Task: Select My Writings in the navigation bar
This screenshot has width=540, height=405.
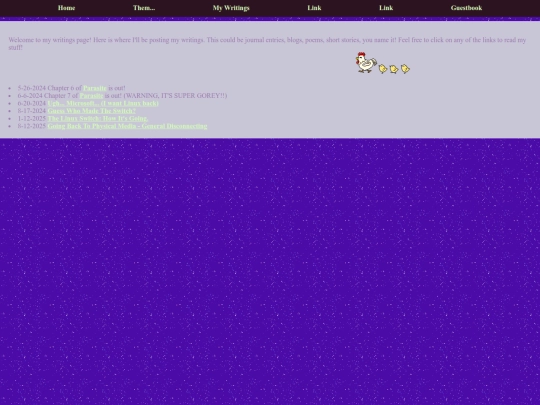Action: (x=231, y=8)
